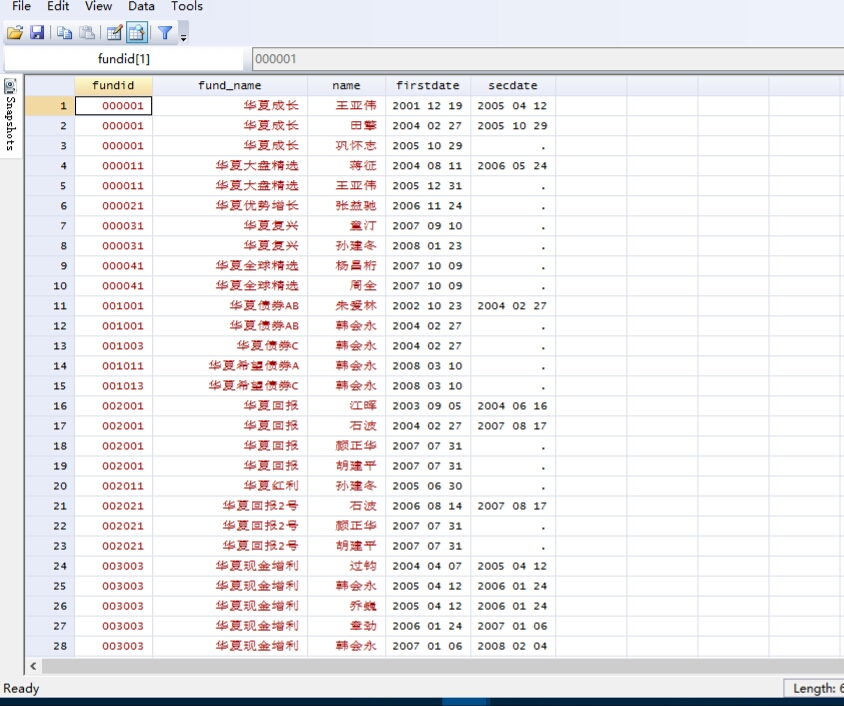Save the dataset using the floppy icon
The width and height of the screenshot is (844, 706).
click(37, 33)
